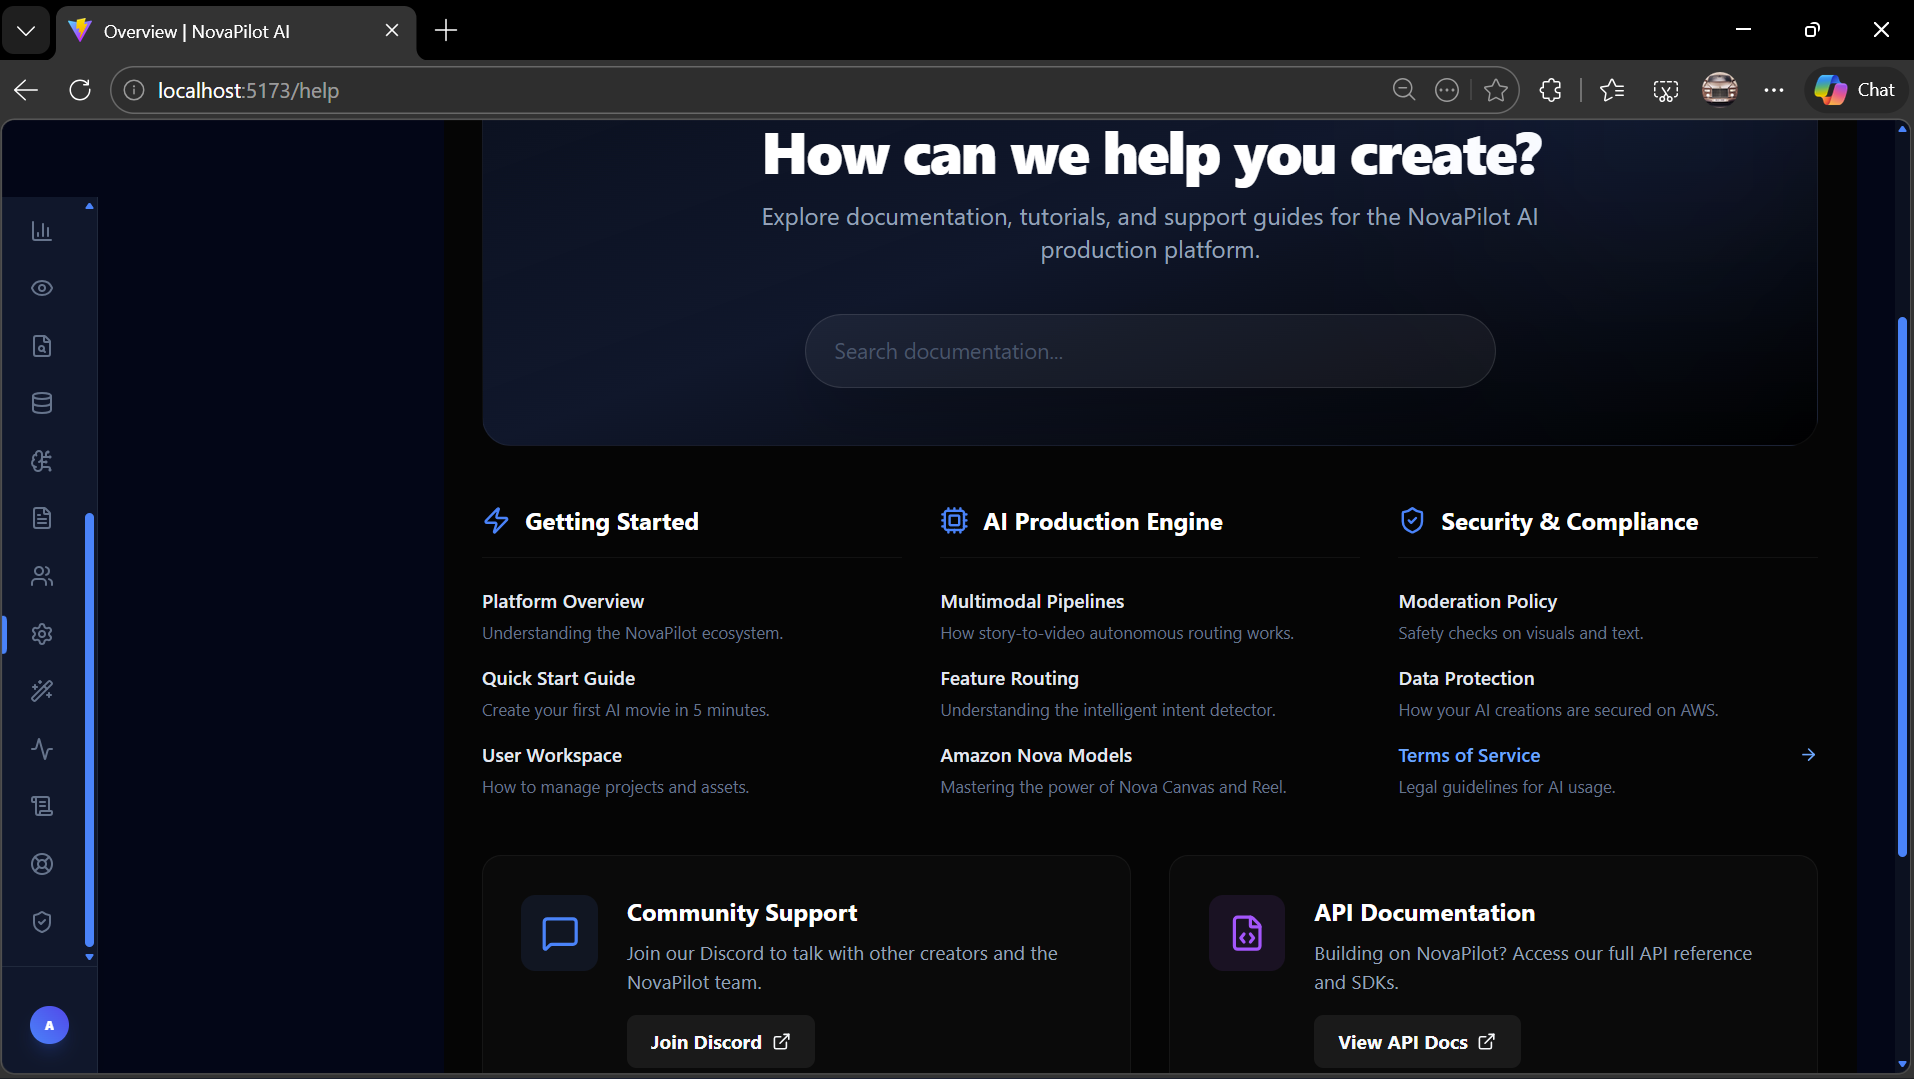The width and height of the screenshot is (1914, 1079).
Task: Open browser Settings and more menu
Action: click(1774, 90)
